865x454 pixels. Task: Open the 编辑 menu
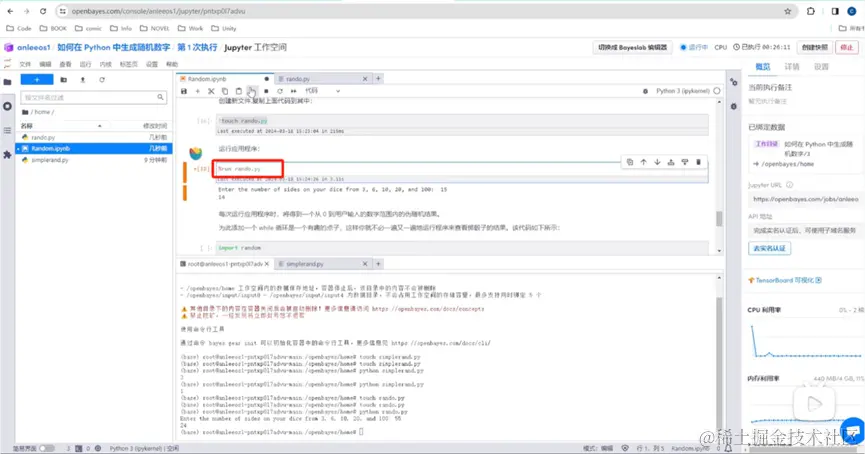(x=45, y=65)
